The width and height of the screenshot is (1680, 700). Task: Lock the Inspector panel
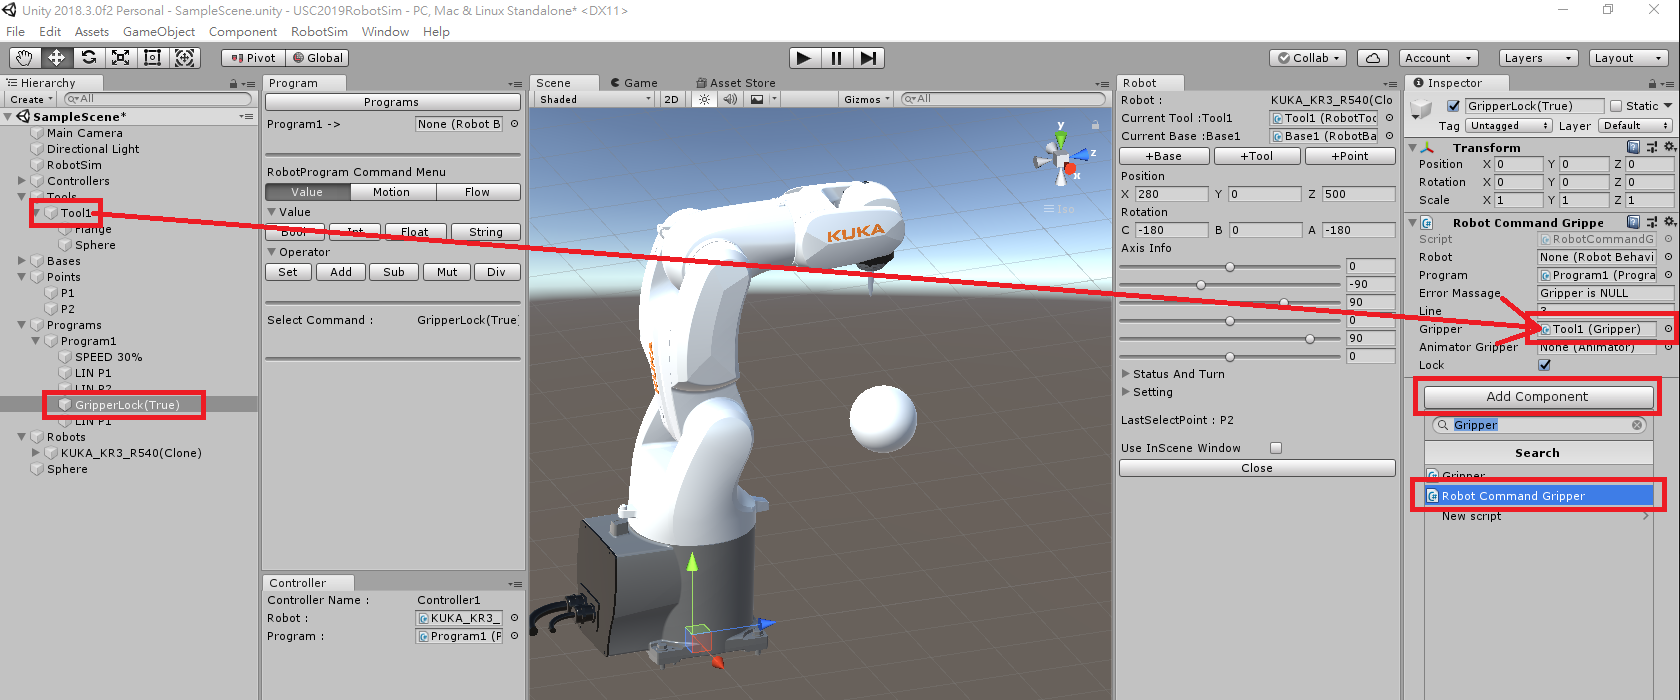pos(1652,84)
